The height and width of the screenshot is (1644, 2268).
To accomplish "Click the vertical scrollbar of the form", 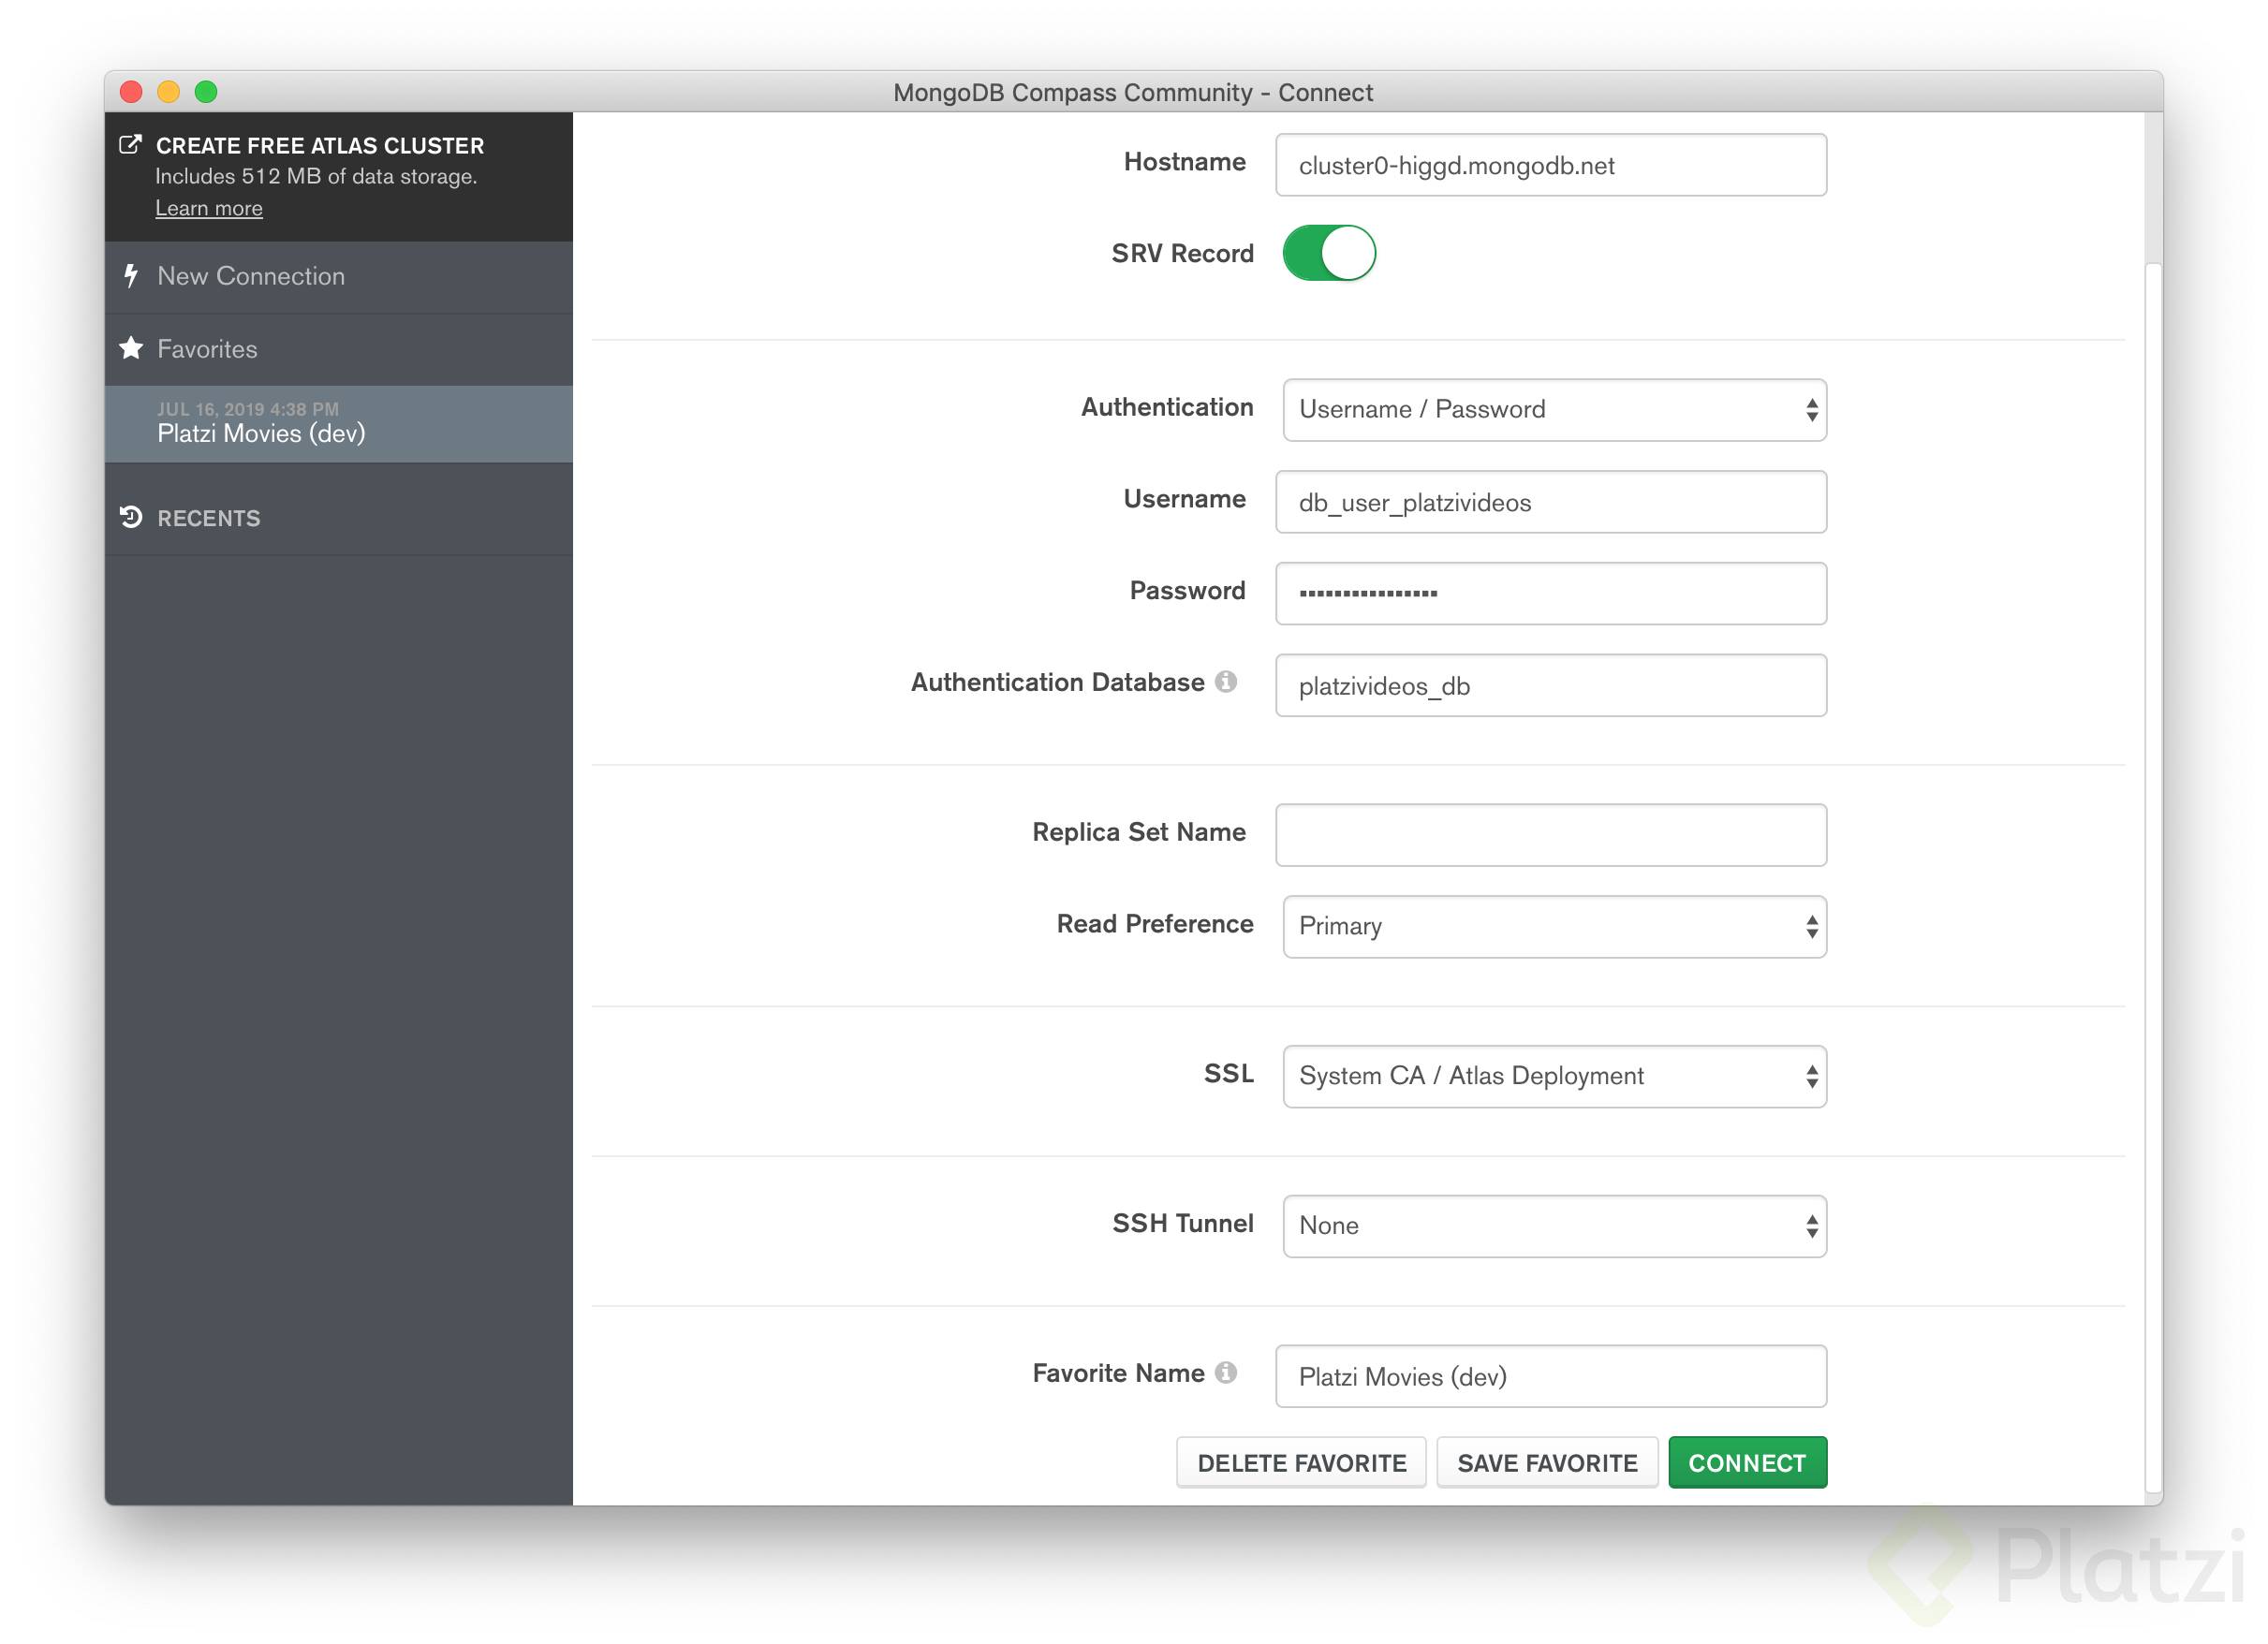I will (x=2153, y=880).
